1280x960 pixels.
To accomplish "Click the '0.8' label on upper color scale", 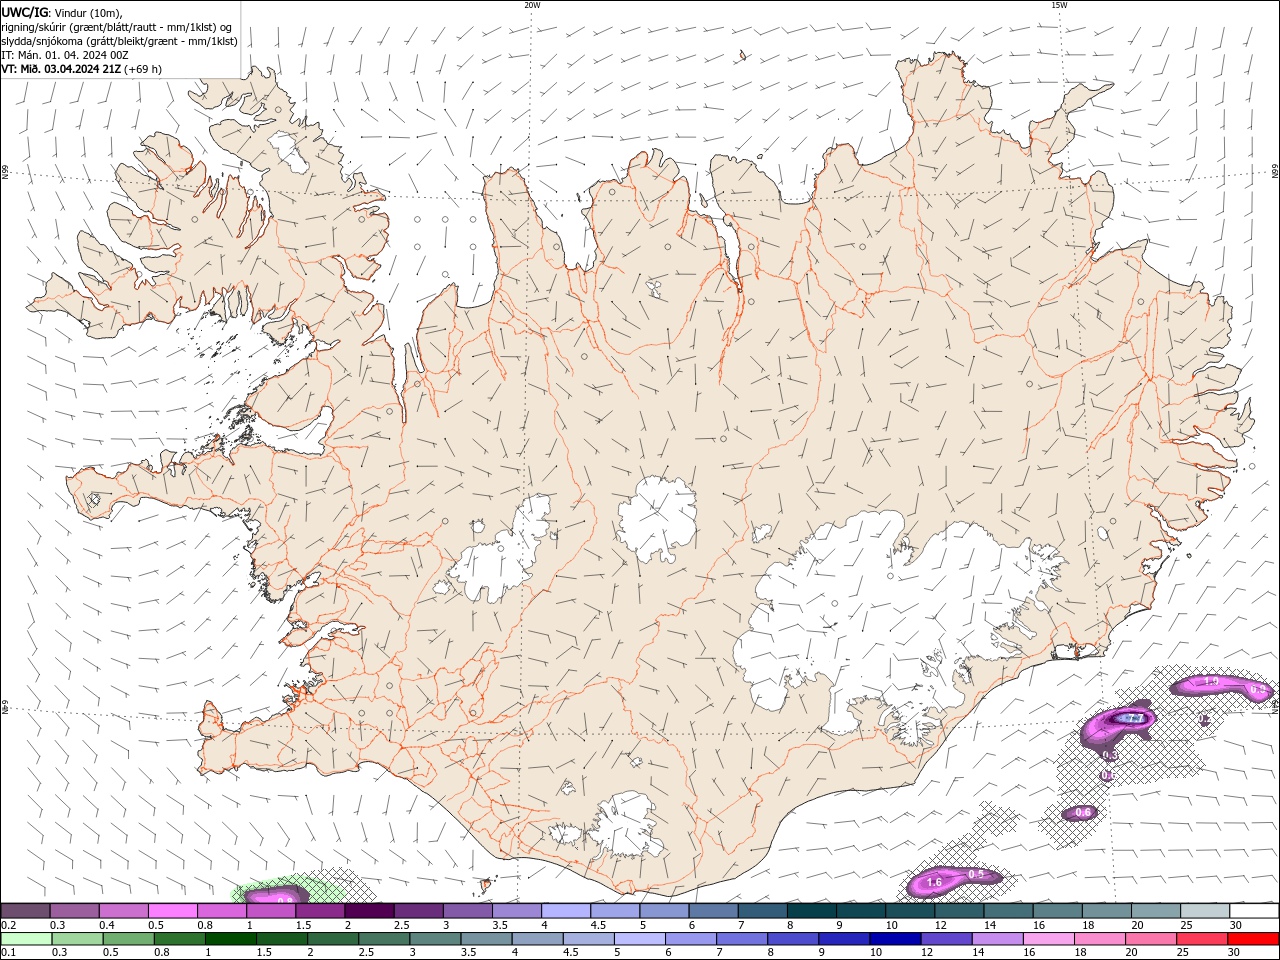I will 204,925.
